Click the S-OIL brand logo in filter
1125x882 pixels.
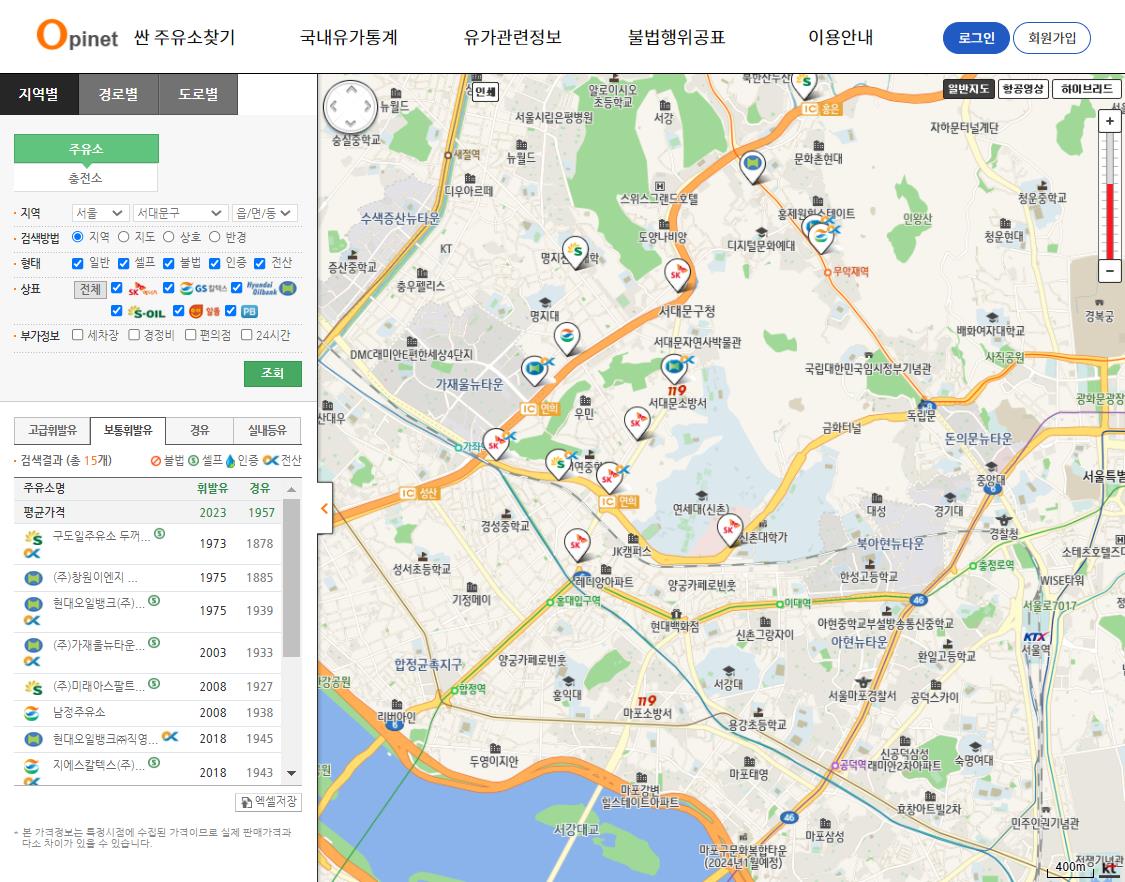pyautogui.click(x=146, y=311)
